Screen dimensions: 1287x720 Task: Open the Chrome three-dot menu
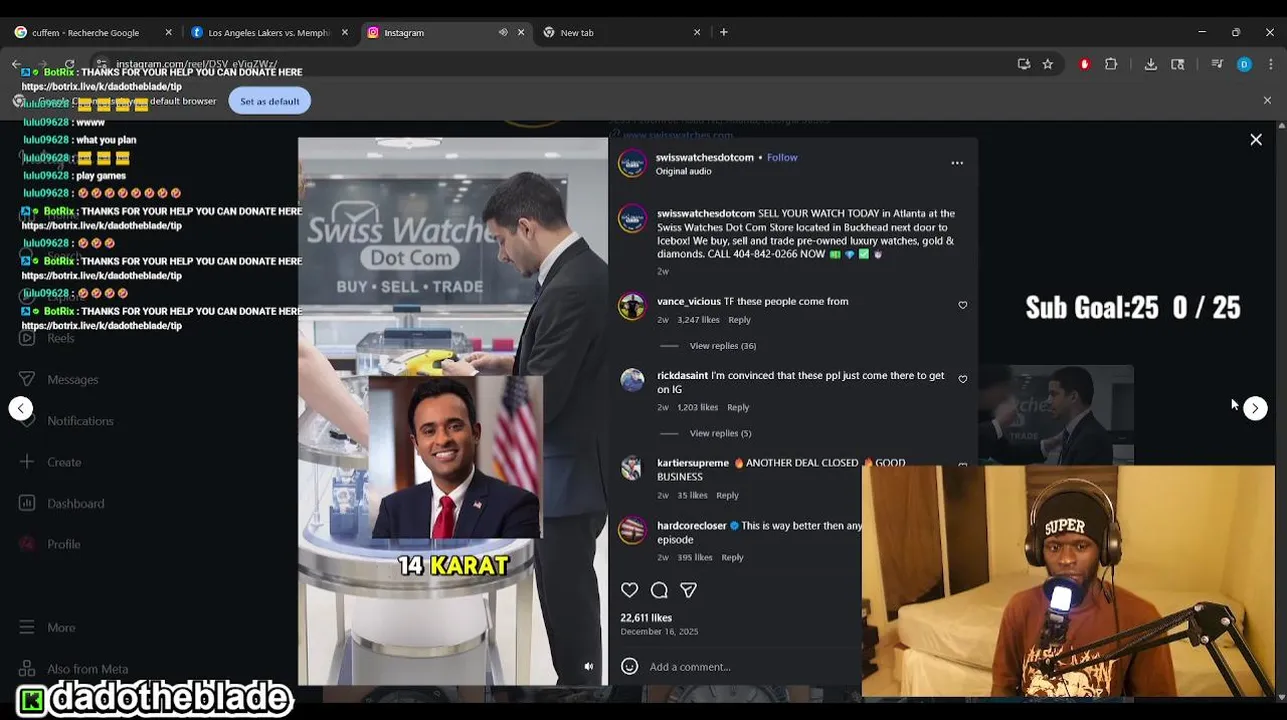pyautogui.click(x=1271, y=64)
